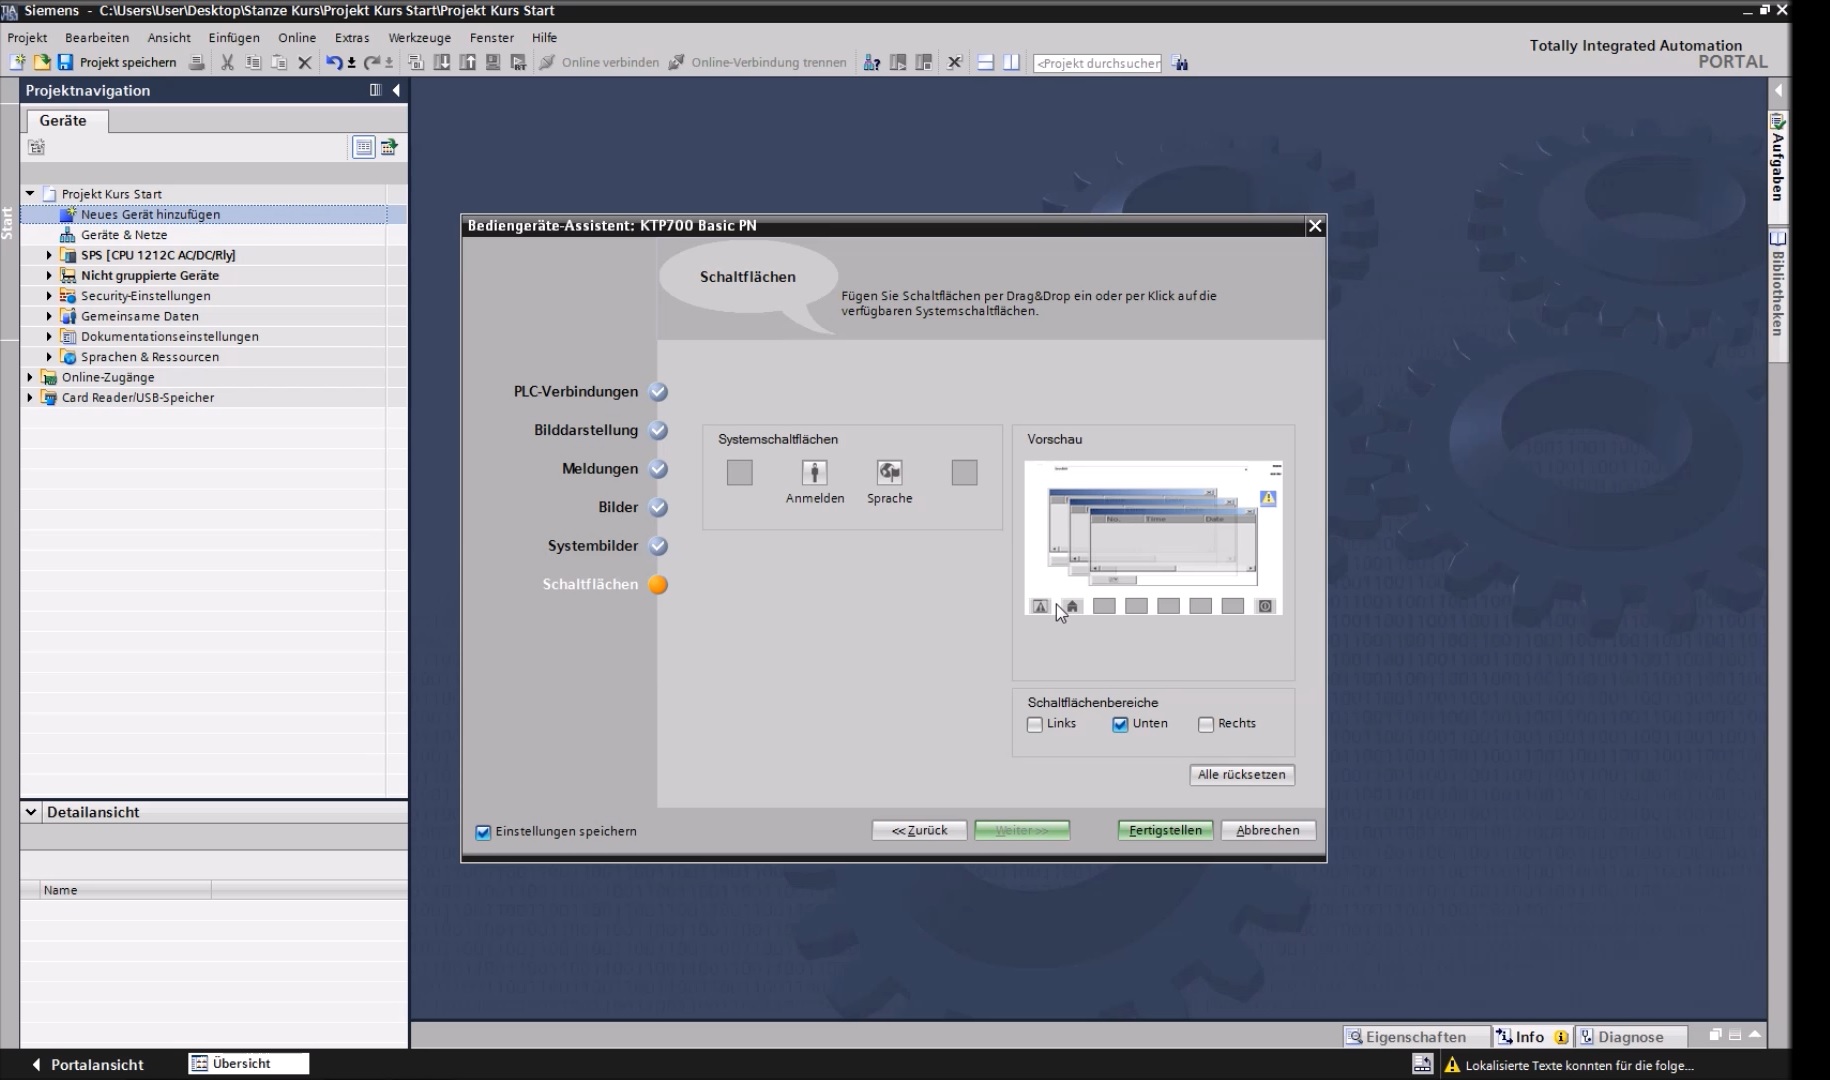Click the Undo arrow icon
The width and height of the screenshot is (1830, 1080).
(x=334, y=62)
